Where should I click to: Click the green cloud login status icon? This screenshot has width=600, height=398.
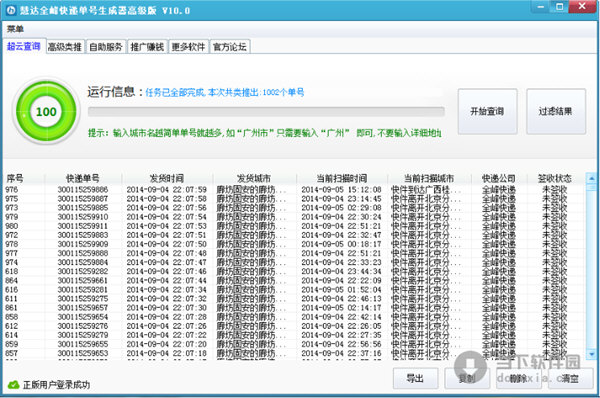click(13, 384)
